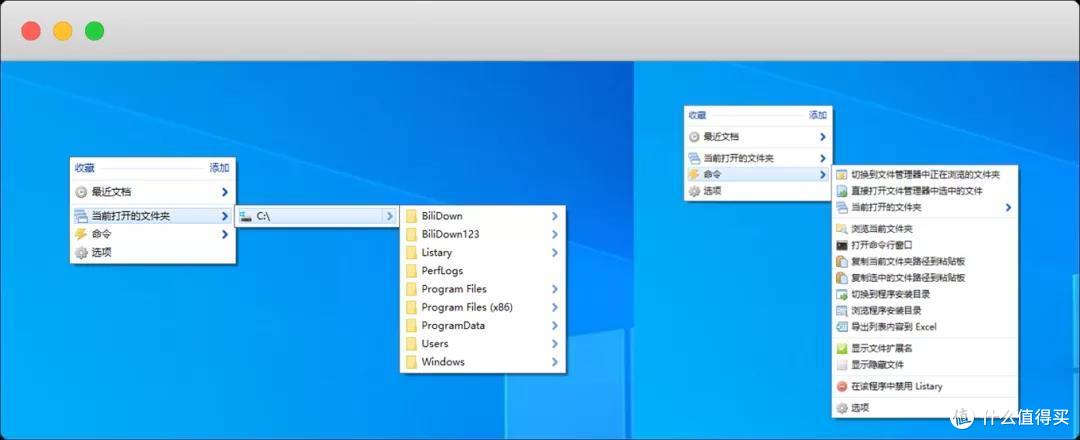Click the document icon for 直接打开文件管理器中选中的文件
Viewport: 1080px width, 440px height.
point(842,191)
